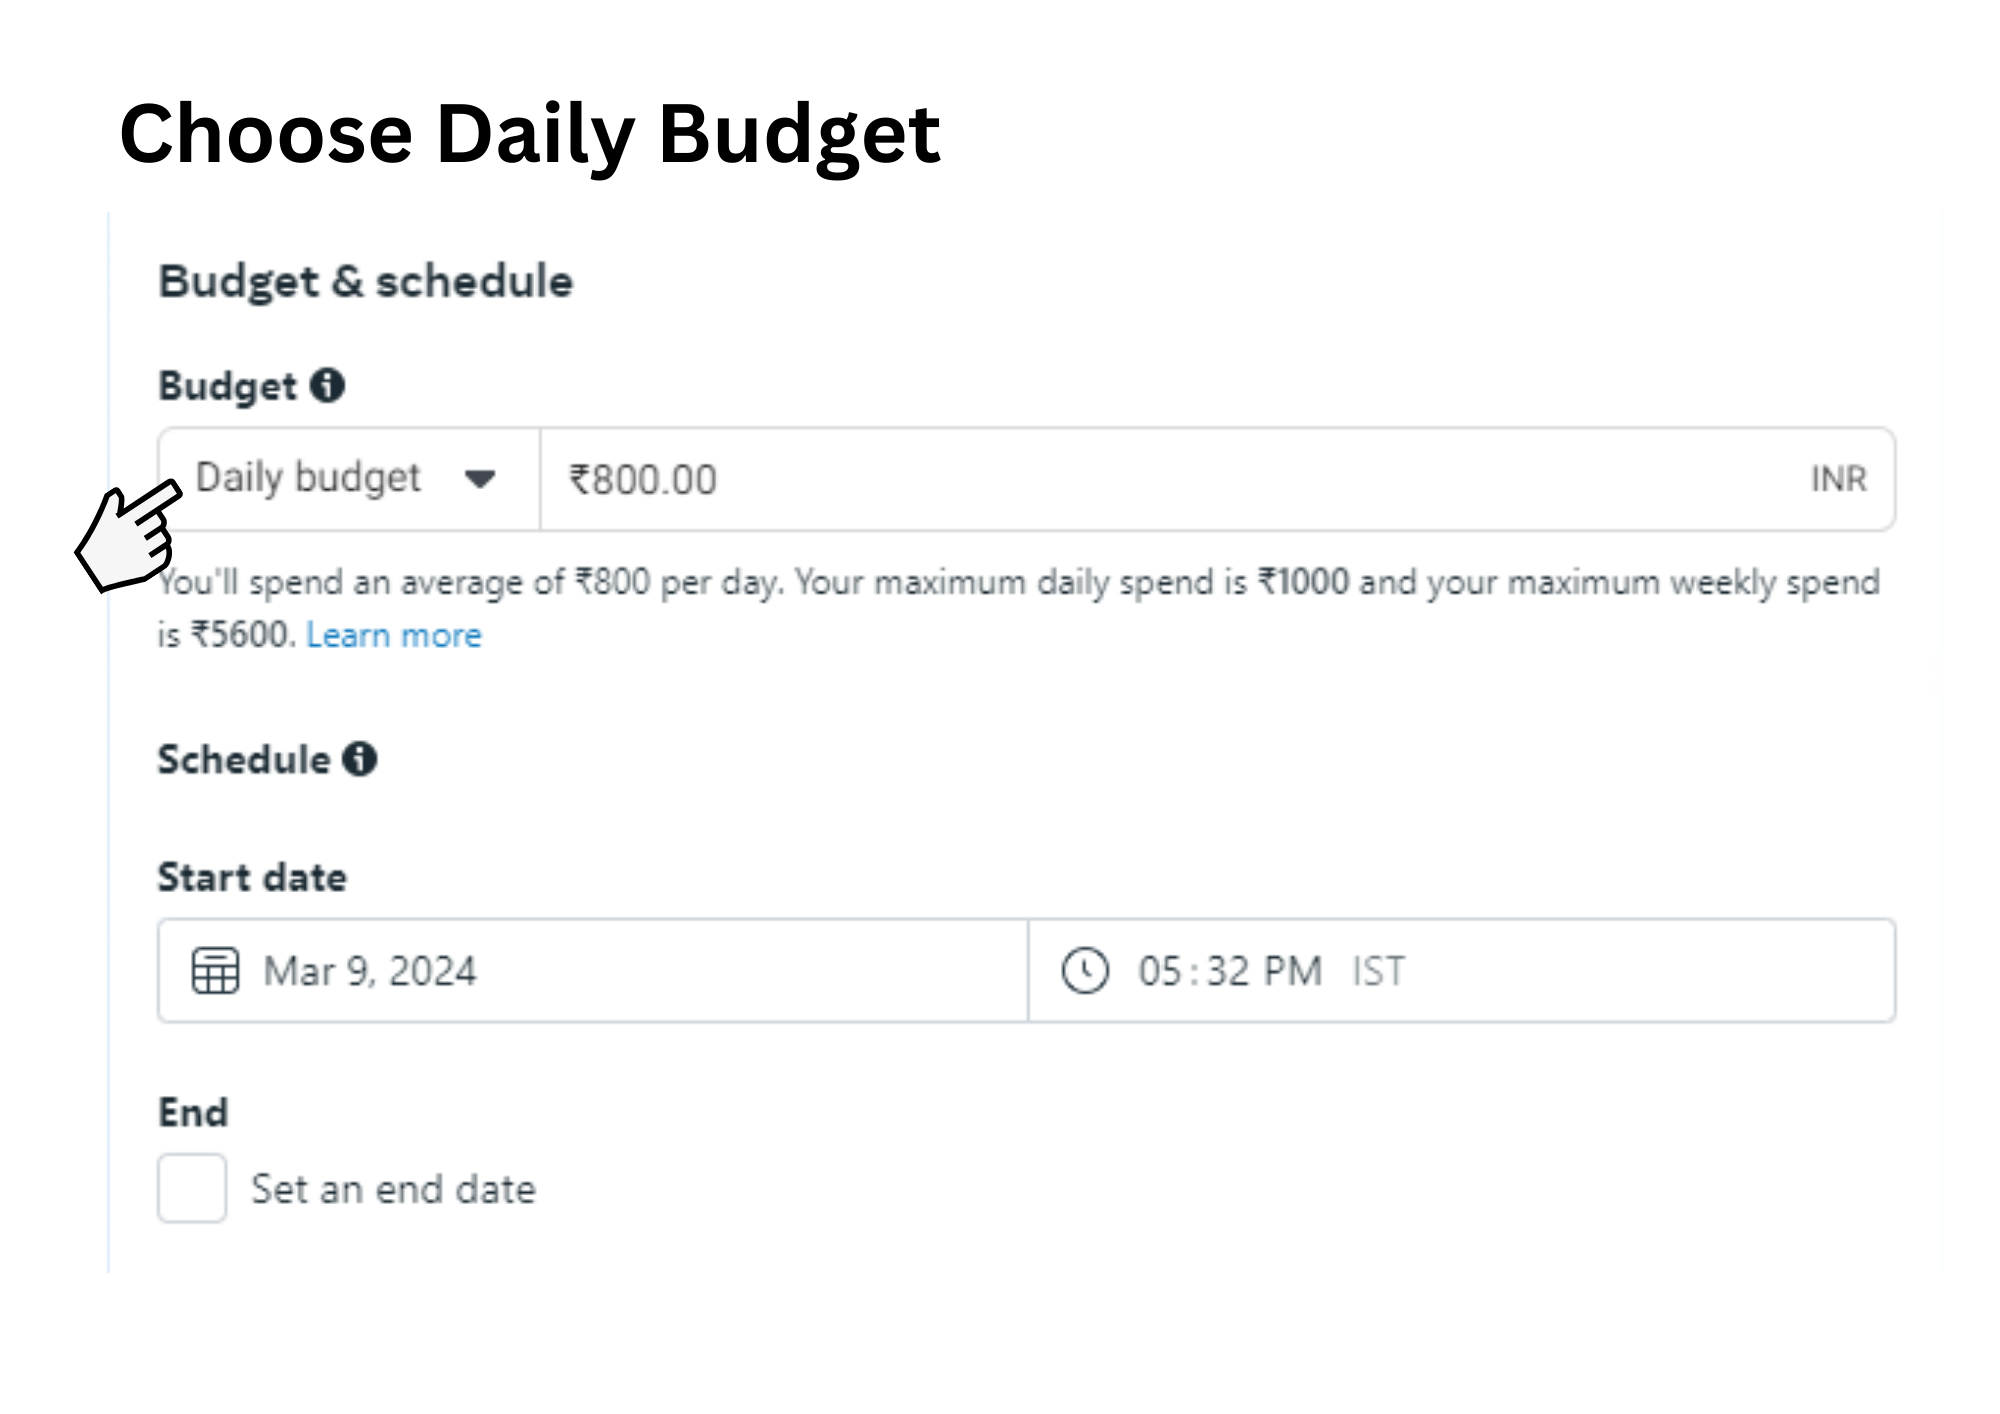Select the "Daily budget" type selector text
Screen dimensions: 2000x1414
coord(308,478)
